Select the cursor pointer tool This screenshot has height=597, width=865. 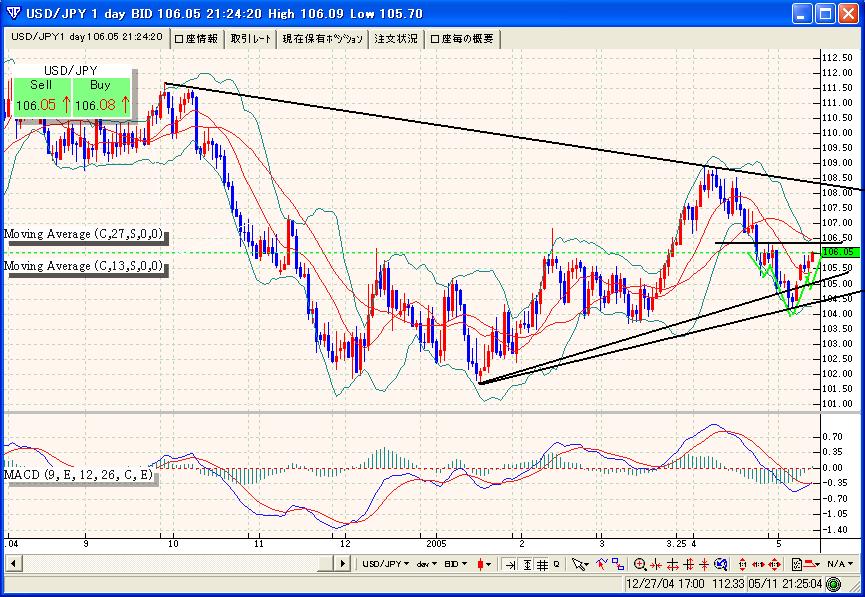pyautogui.click(x=580, y=564)
